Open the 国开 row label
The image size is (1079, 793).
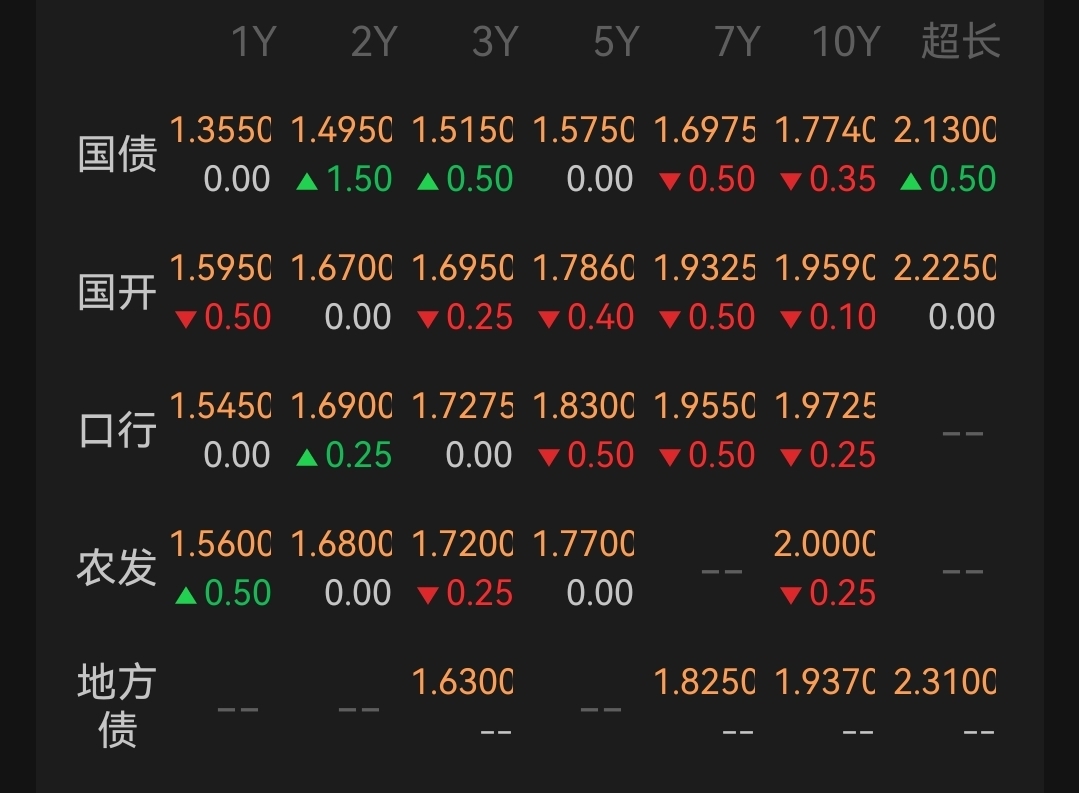(117, 293)
